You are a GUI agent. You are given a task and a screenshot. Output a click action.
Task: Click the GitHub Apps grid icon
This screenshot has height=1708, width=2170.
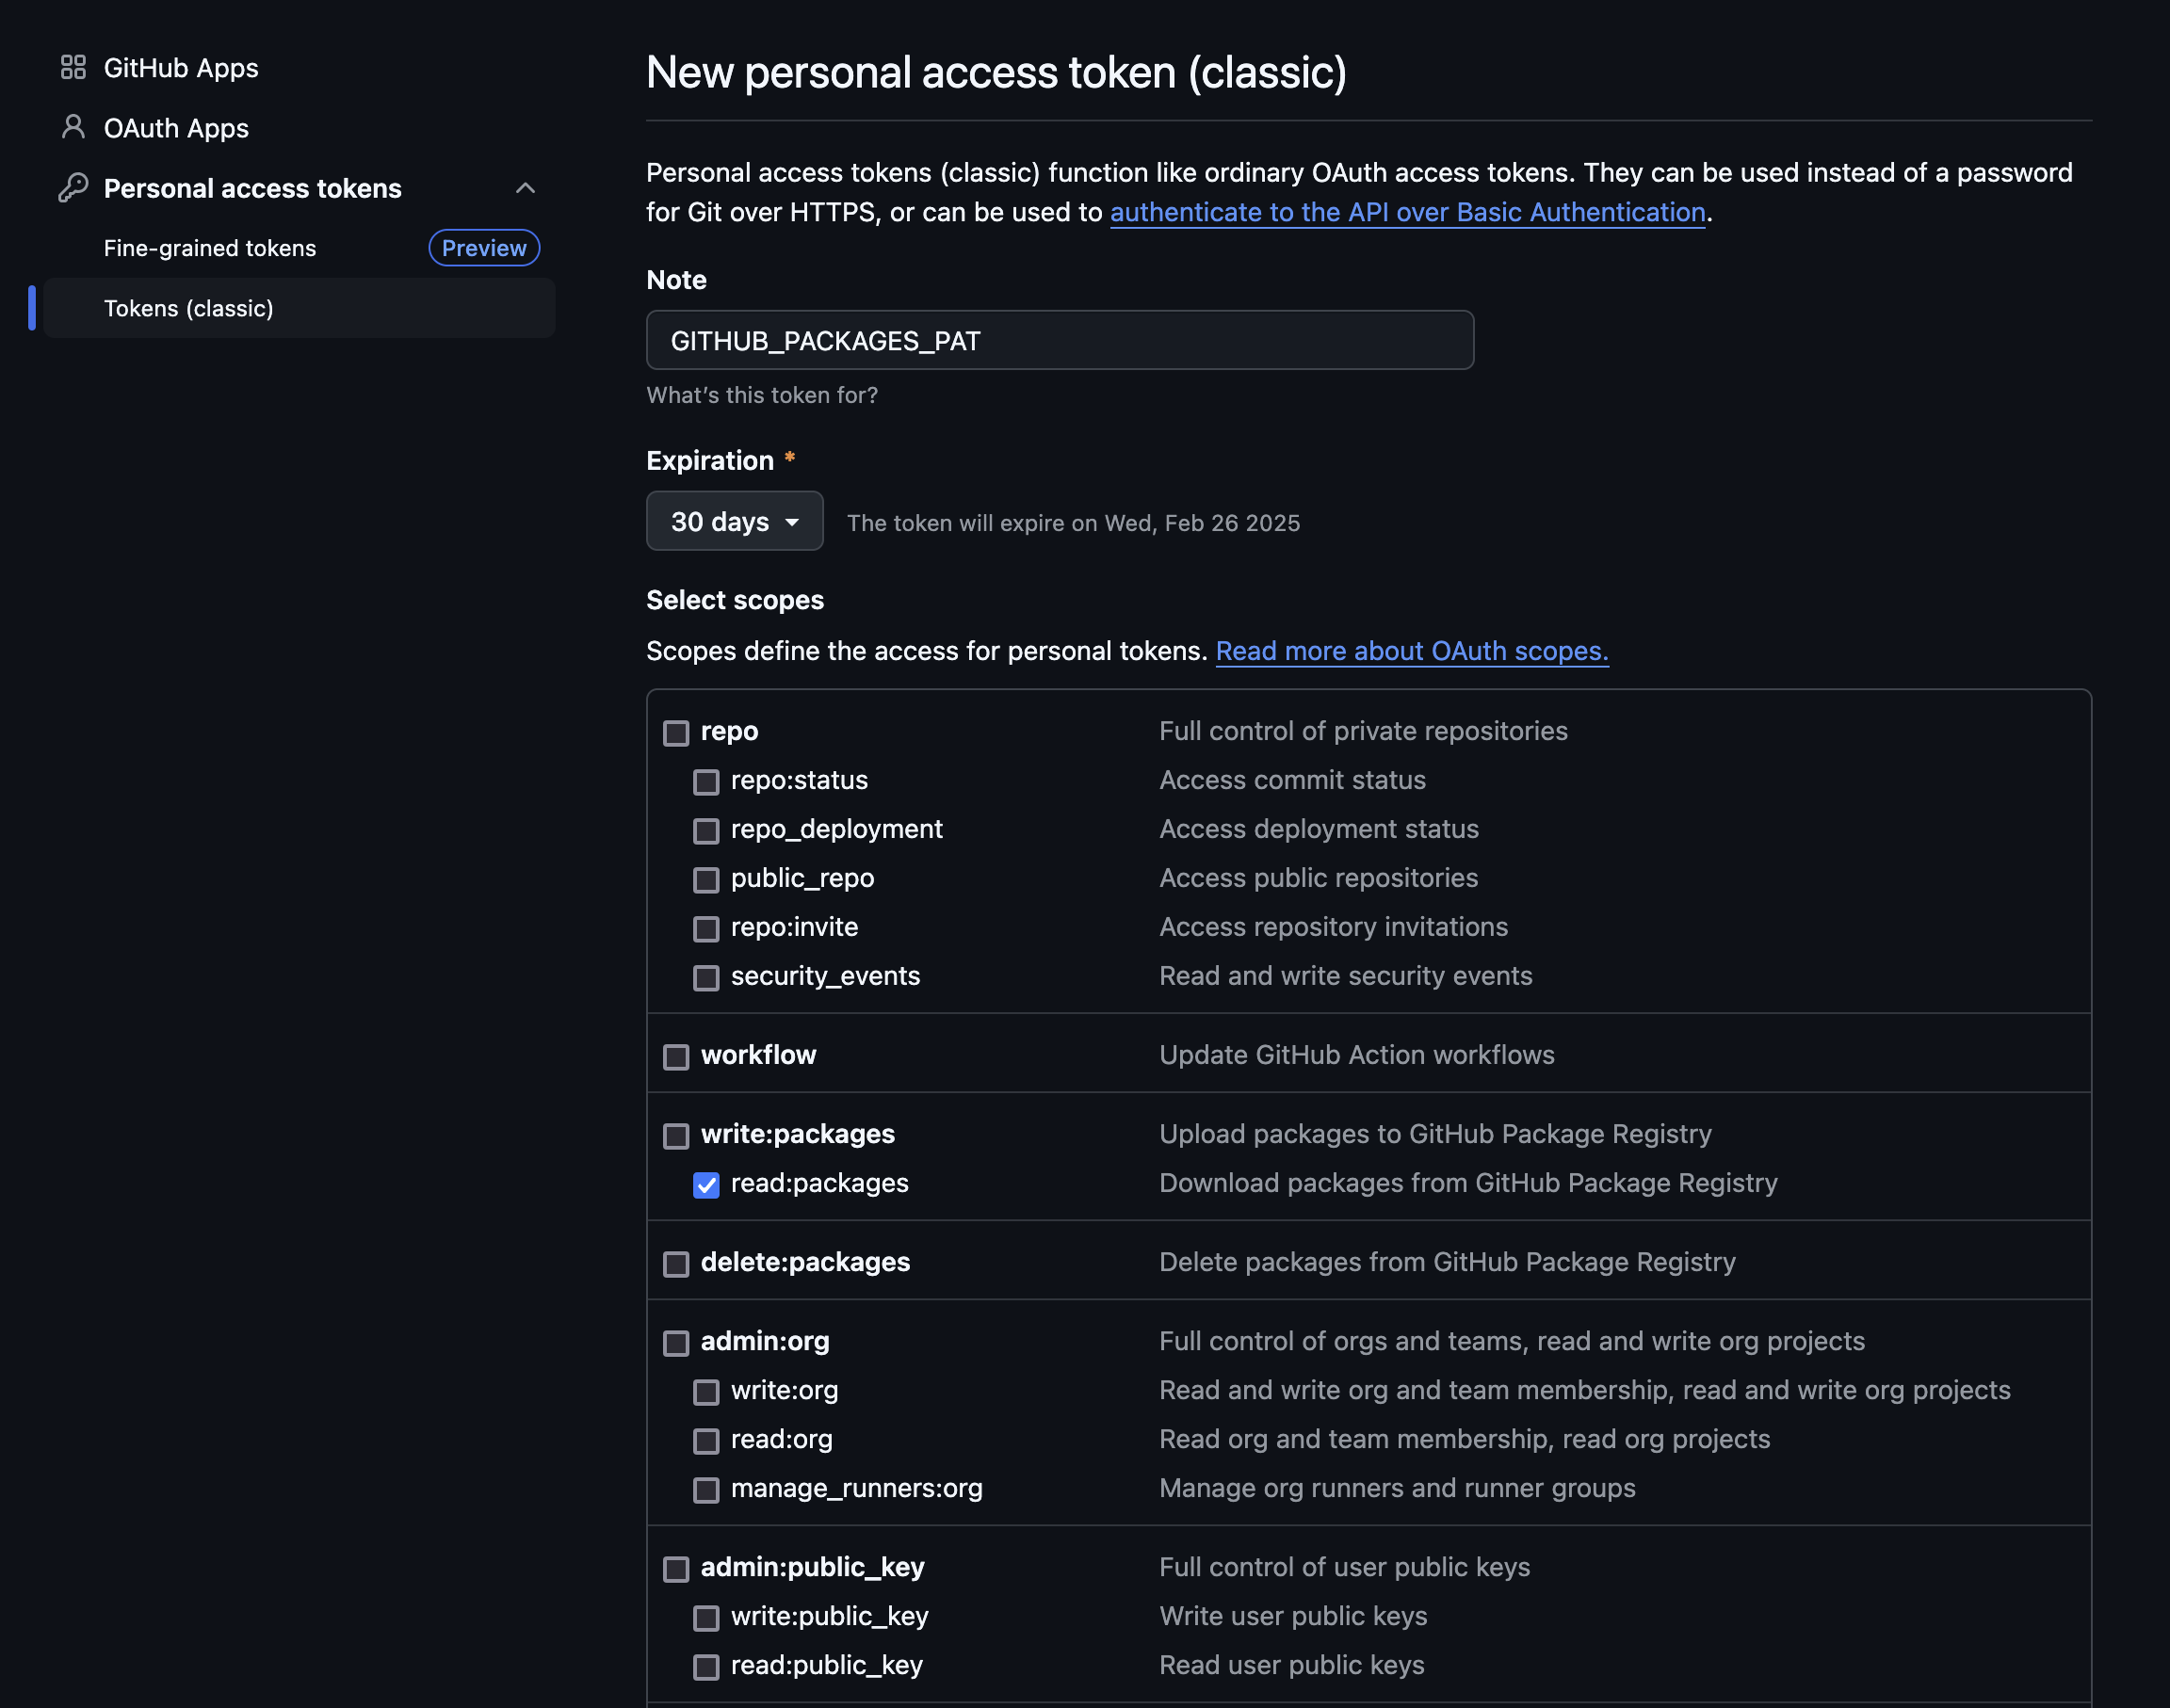tap(73, 67)
